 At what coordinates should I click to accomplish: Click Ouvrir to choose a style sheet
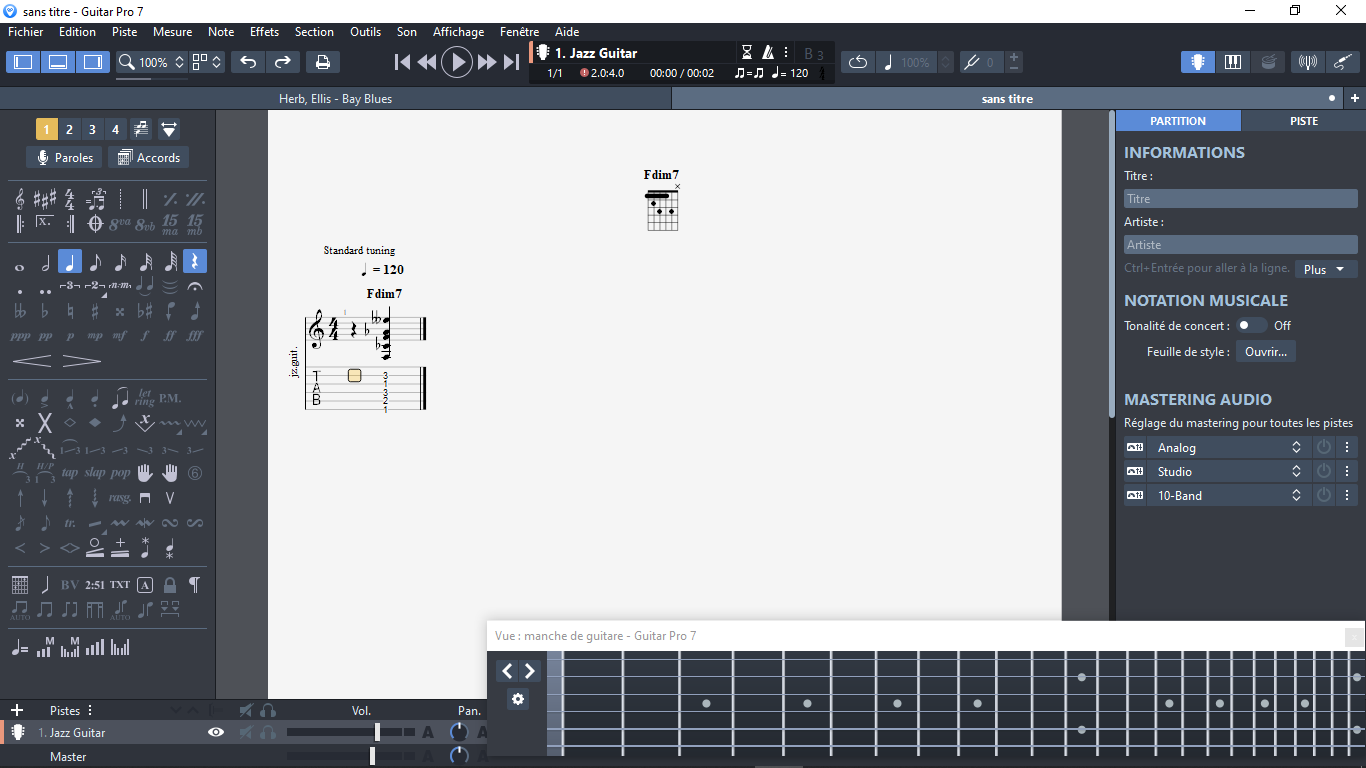(x=1265, y=351)
